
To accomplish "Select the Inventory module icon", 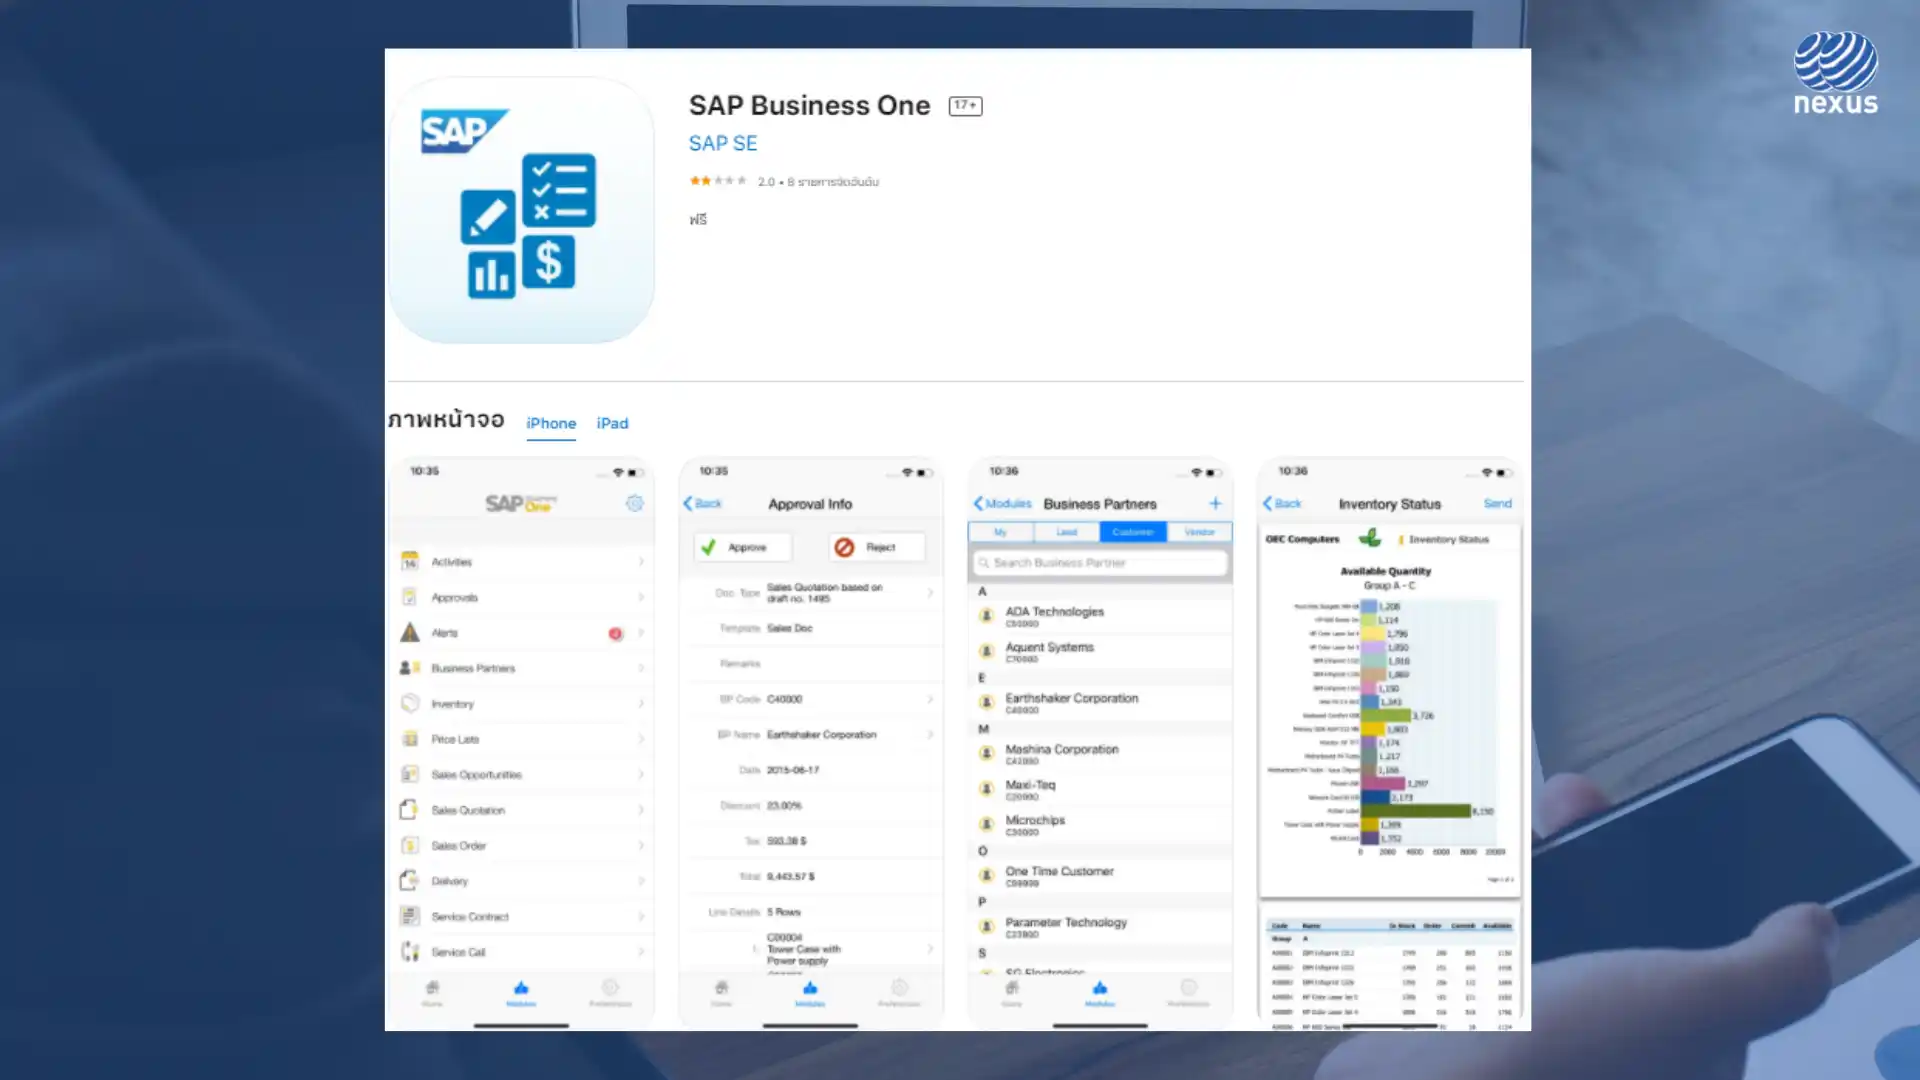I will [409, 702].
